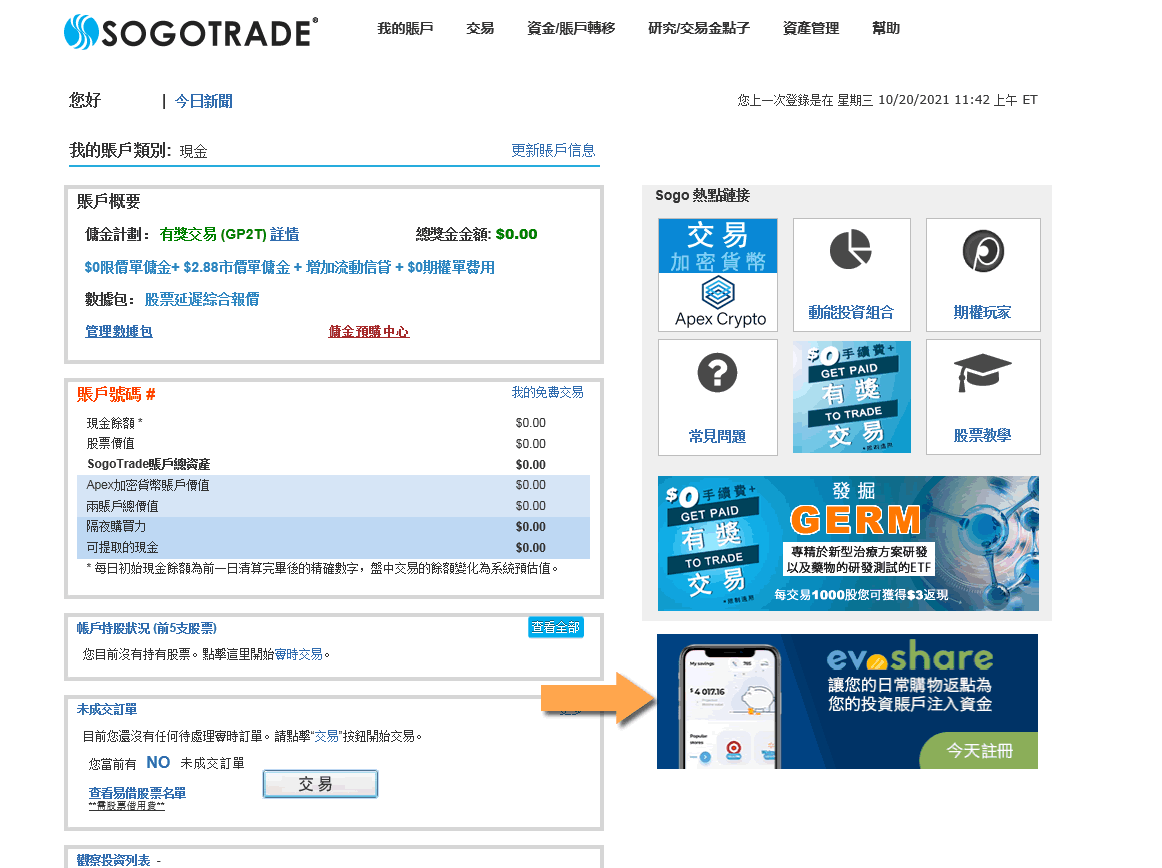Viewport: 1162px width, 868px height.
Task: Open the 動能投資組合 pie chart tile
Action: click(851, 274)
